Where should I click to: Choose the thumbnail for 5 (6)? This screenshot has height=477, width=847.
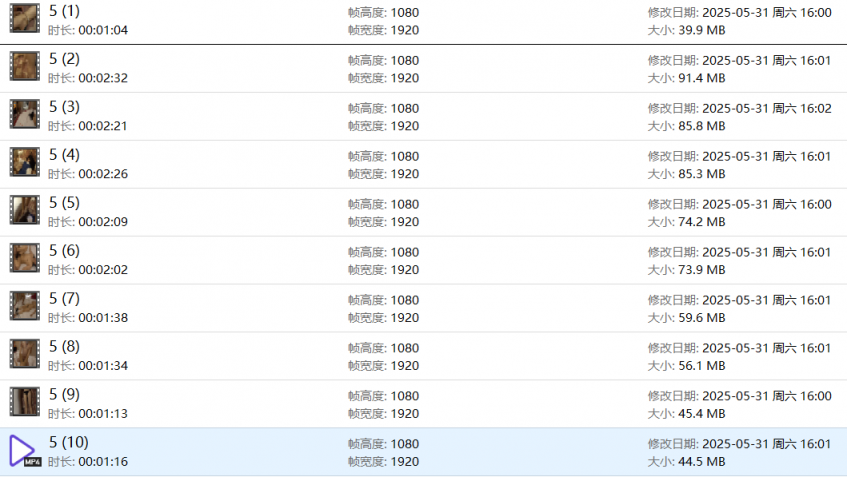click(x=25, y=258)
